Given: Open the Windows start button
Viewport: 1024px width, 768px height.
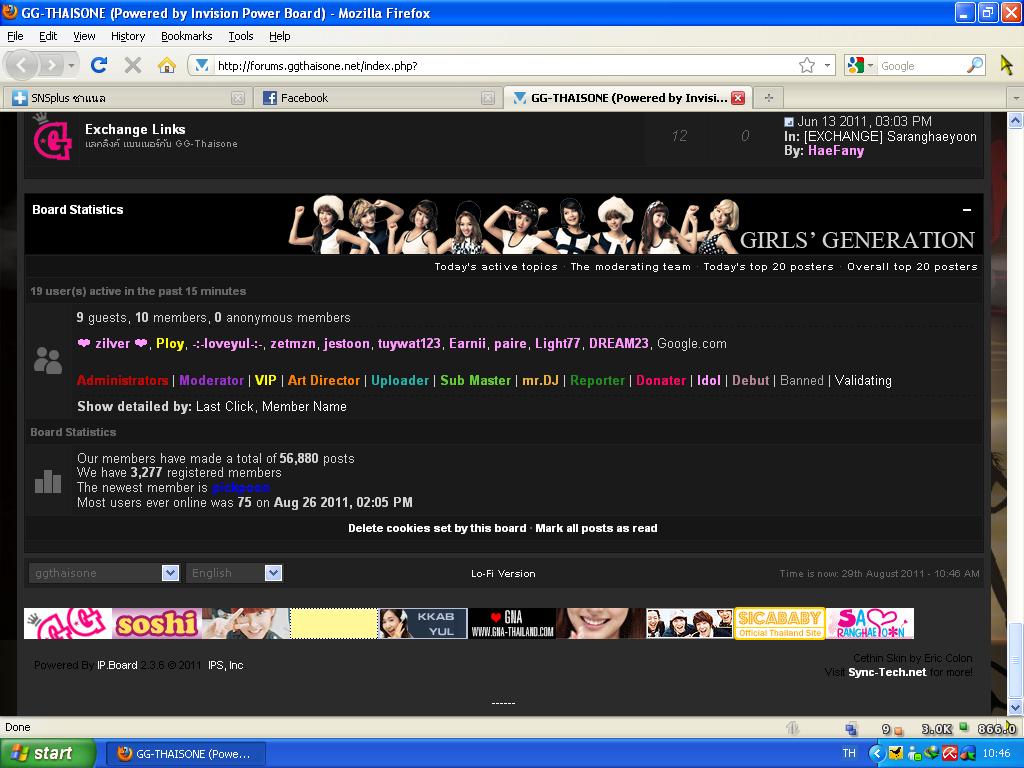Looking at the screenshot, I should point(48,753).
